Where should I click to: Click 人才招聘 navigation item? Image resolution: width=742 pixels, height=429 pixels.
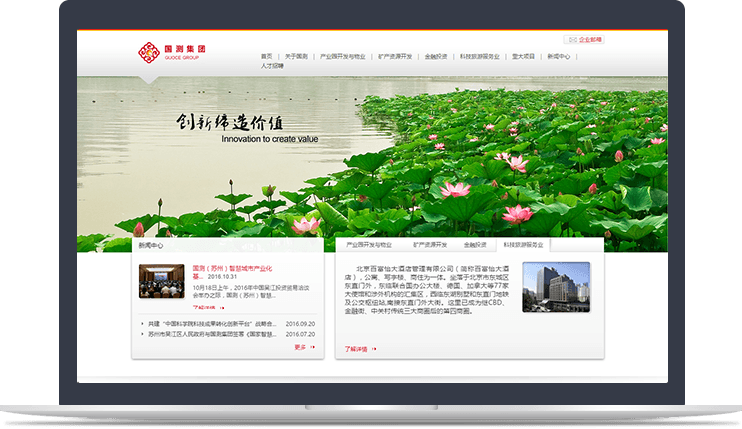(x=272, y=66)
